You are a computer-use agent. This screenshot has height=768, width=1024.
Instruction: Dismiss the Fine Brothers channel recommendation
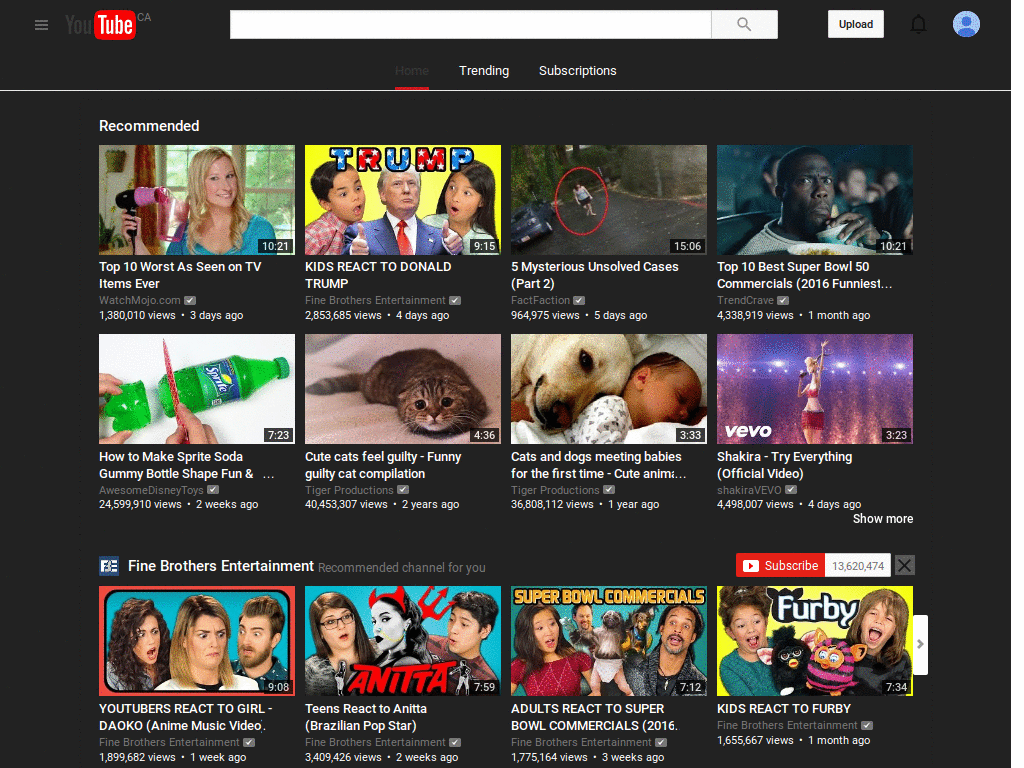click(904, 565)
